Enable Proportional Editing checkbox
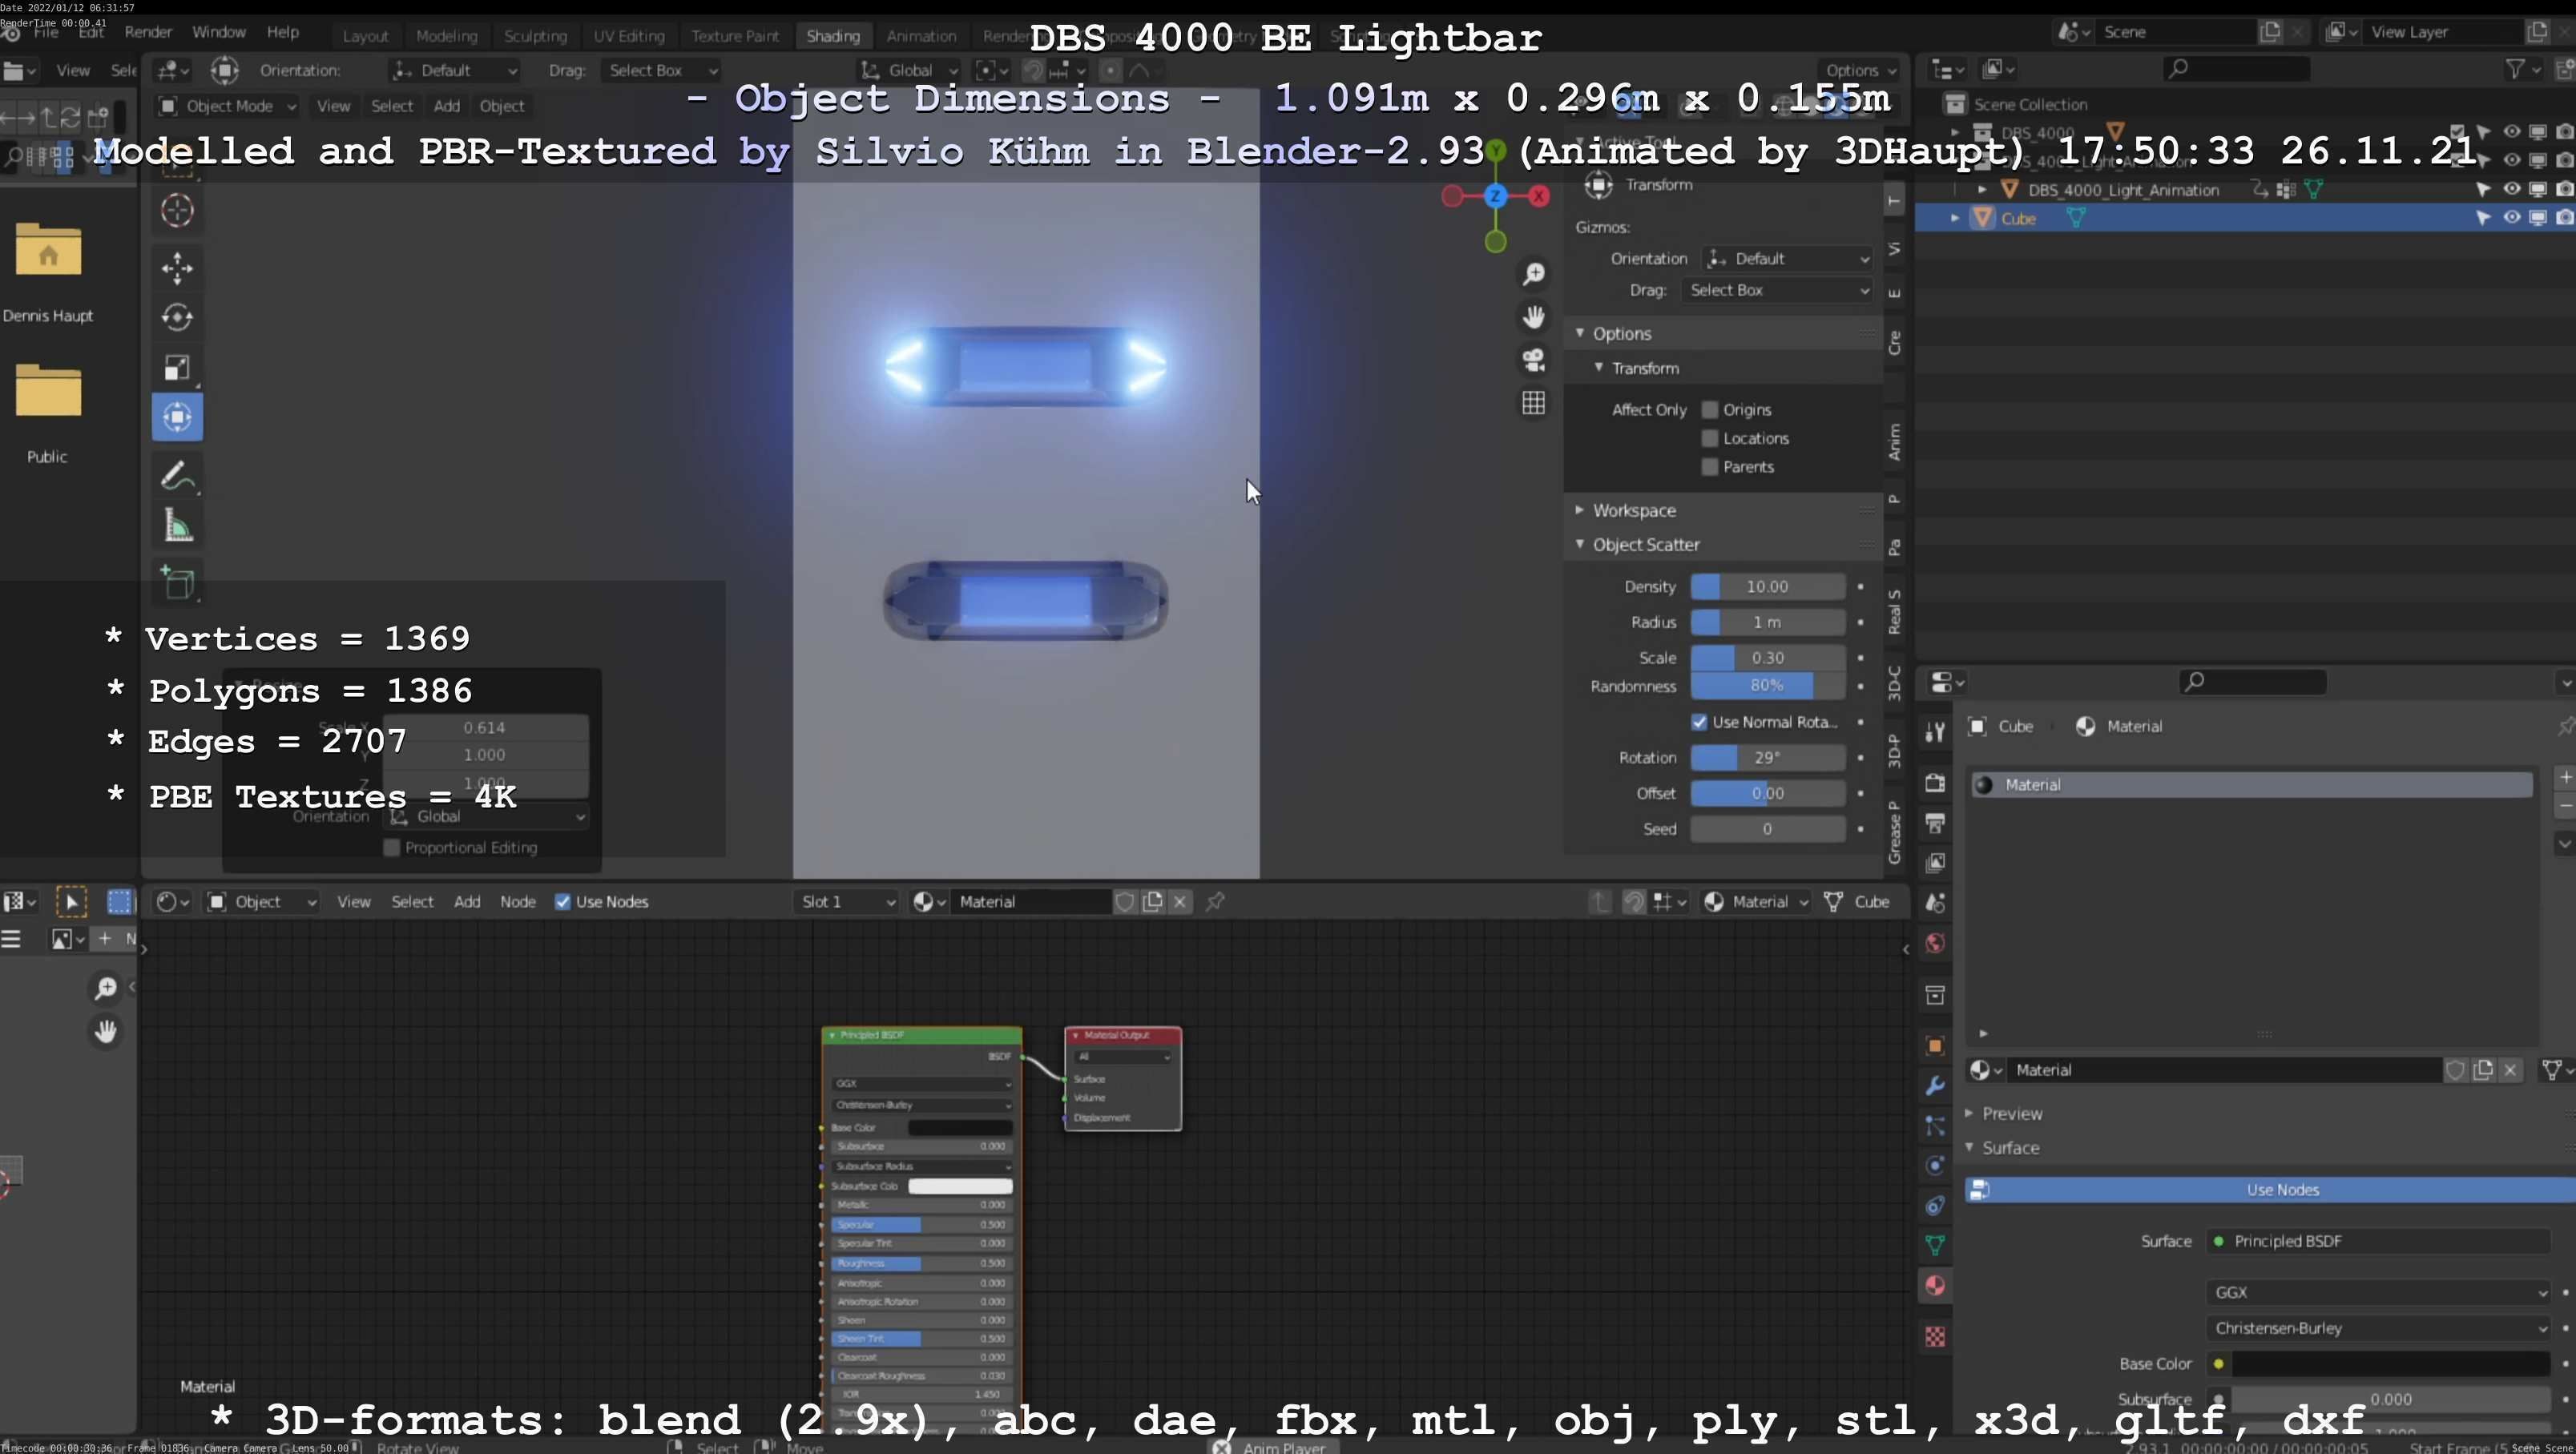The width and height of the screenshot is (2576, 1454). 392,847
